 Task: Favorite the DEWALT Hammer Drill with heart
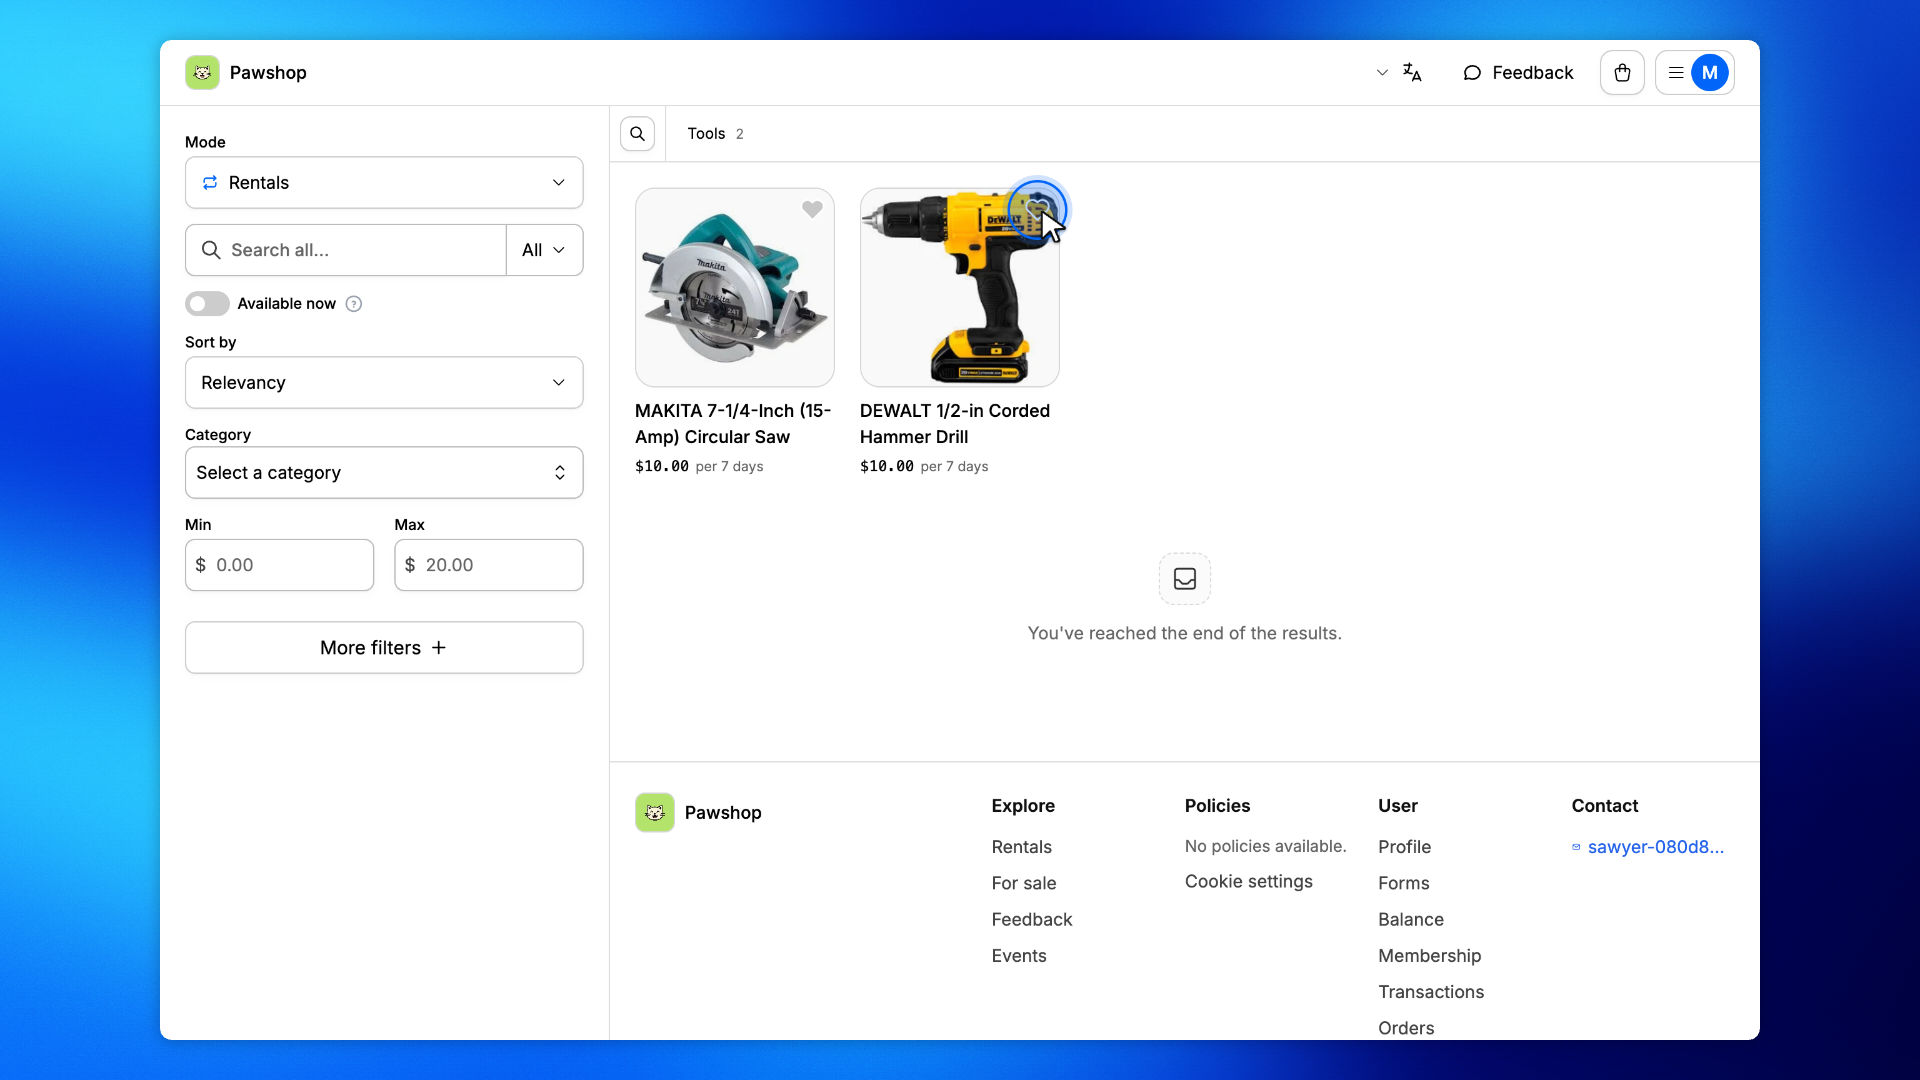click(x=1037, y=210)
